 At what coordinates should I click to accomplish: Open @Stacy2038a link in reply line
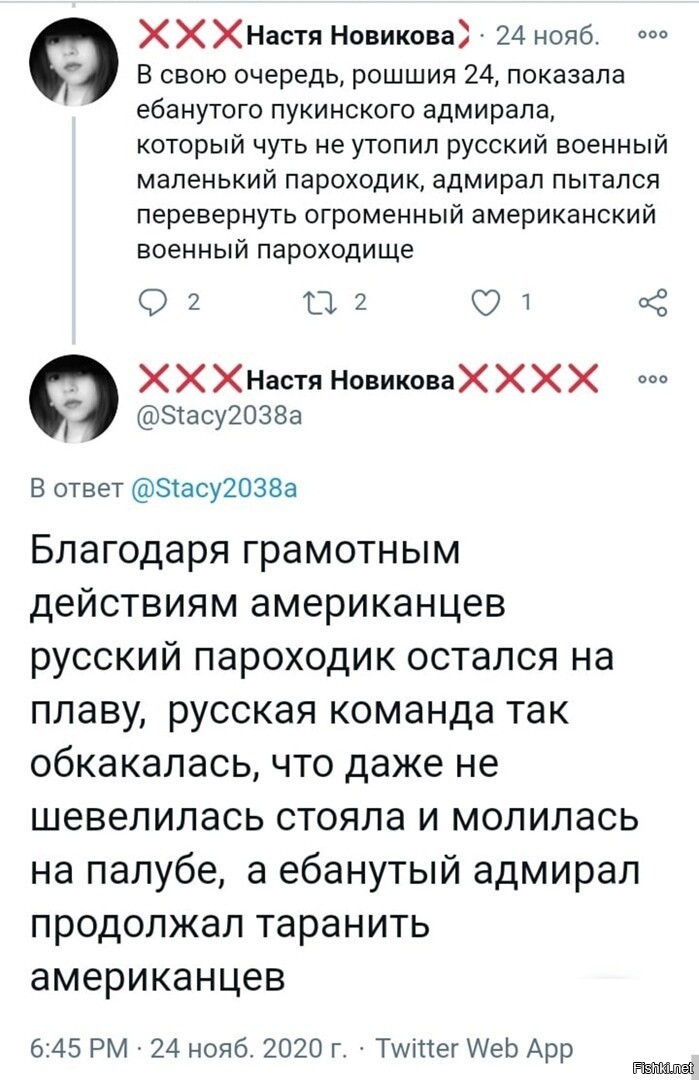[x=213, y=488]
